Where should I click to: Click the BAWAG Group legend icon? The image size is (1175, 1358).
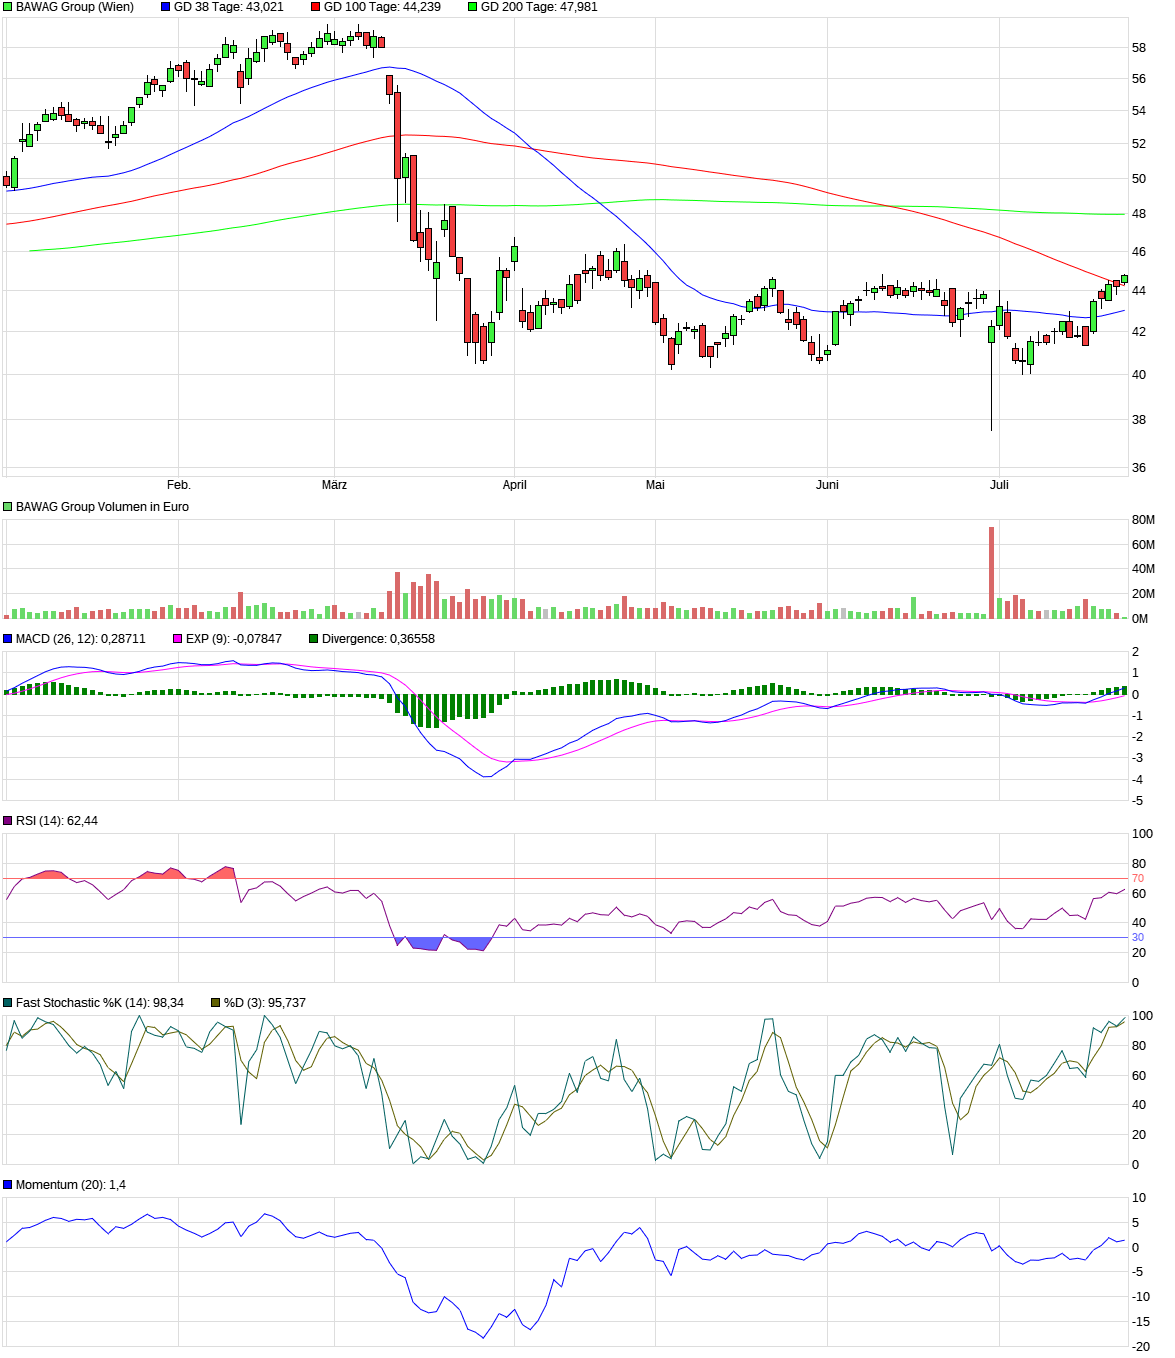pos(8,8)
